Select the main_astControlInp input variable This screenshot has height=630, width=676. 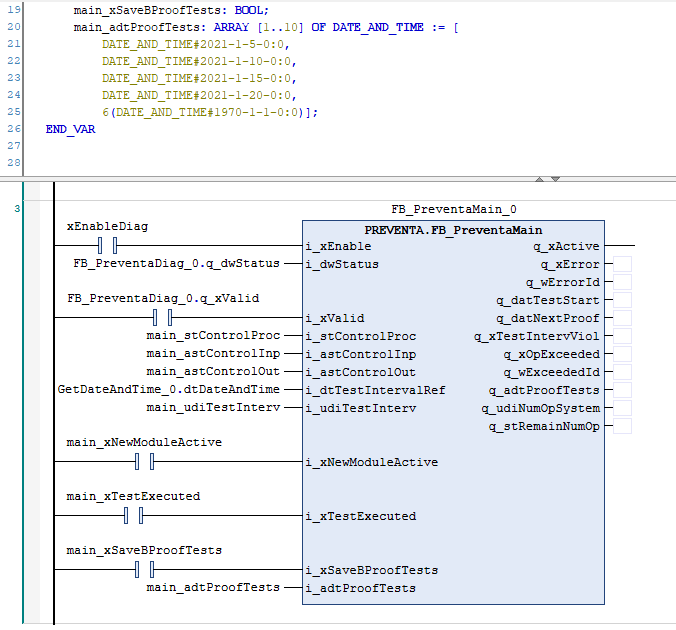(213, 354)
